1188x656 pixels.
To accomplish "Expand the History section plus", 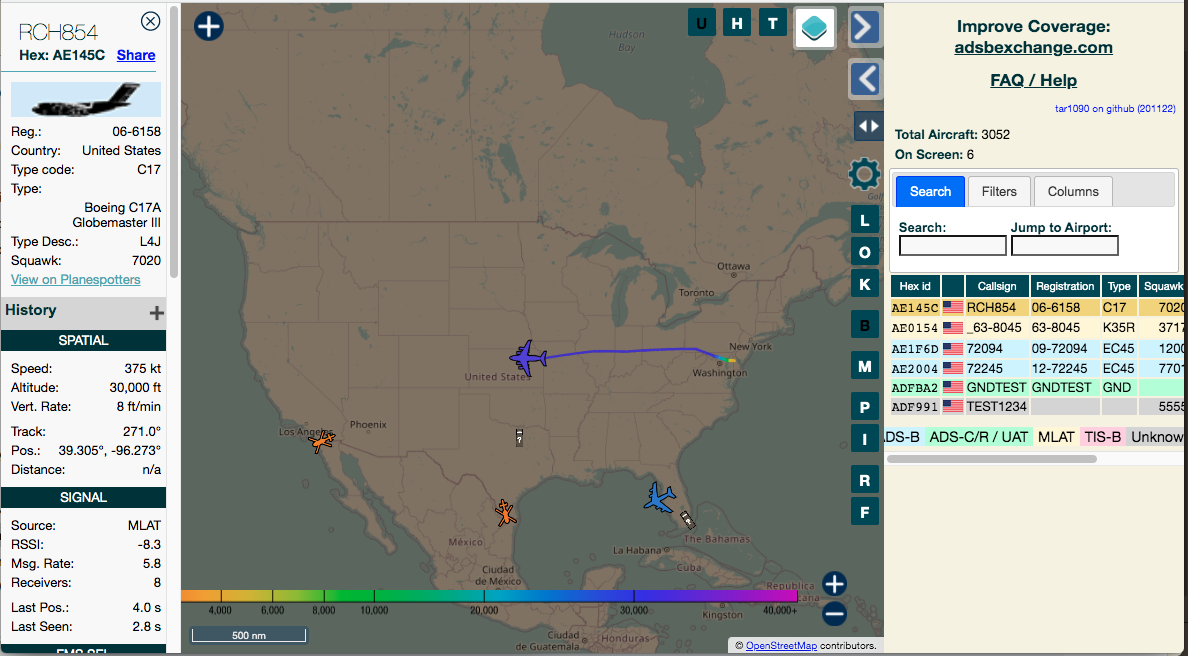I will point(157,313).
